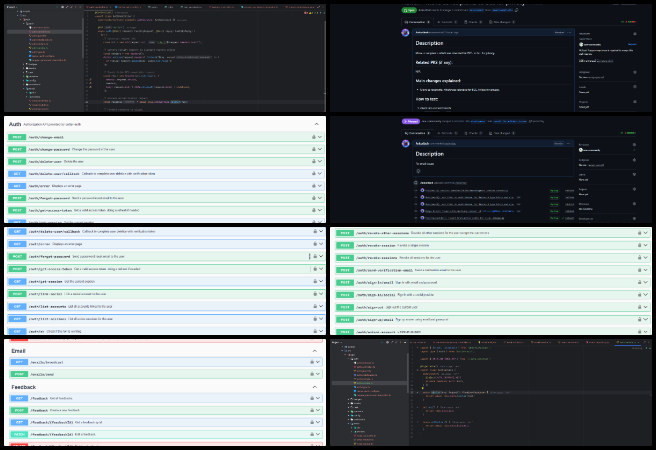Click author avatar beside Open pull request description

(x=405, y=33)
